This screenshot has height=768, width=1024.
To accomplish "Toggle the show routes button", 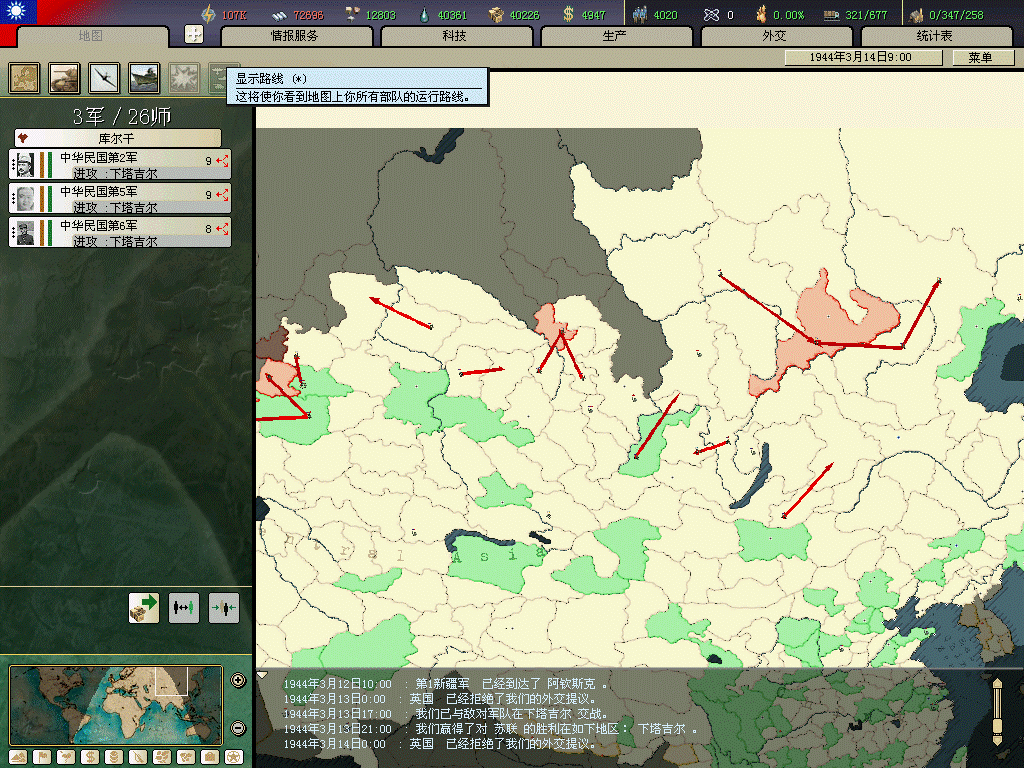I will [x=221, y=78].
